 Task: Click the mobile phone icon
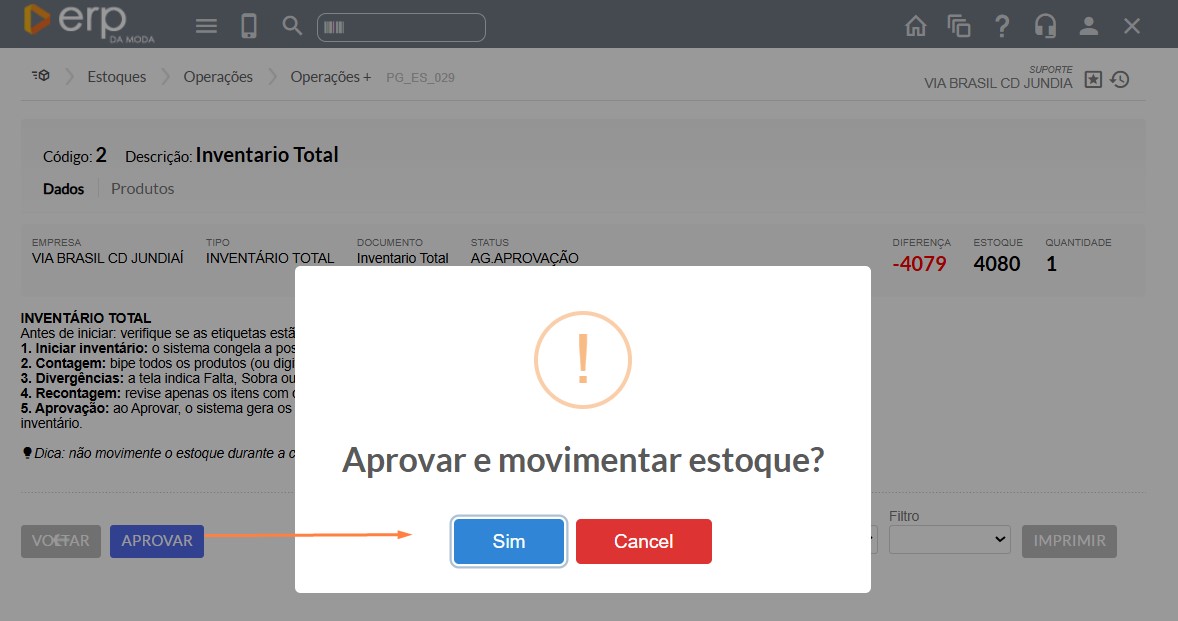249,26
